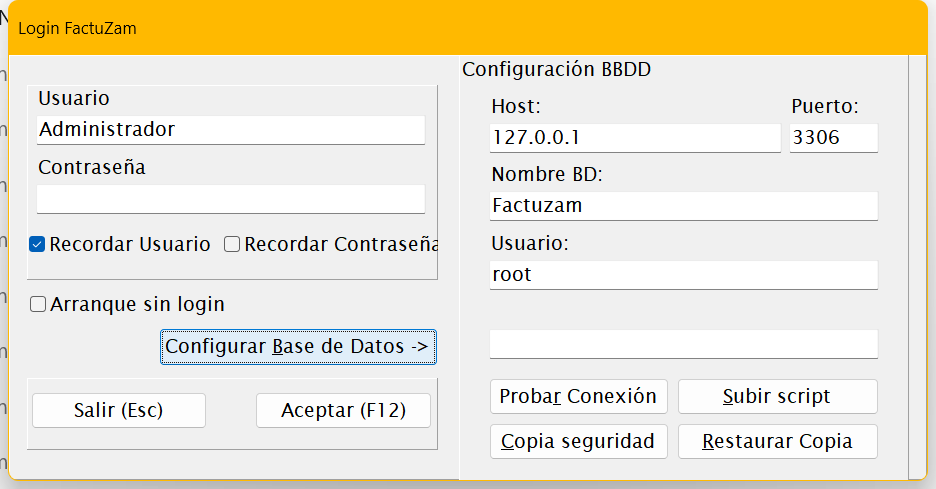
Task: Click the Nombre BD: label
Action: (547, 174)
